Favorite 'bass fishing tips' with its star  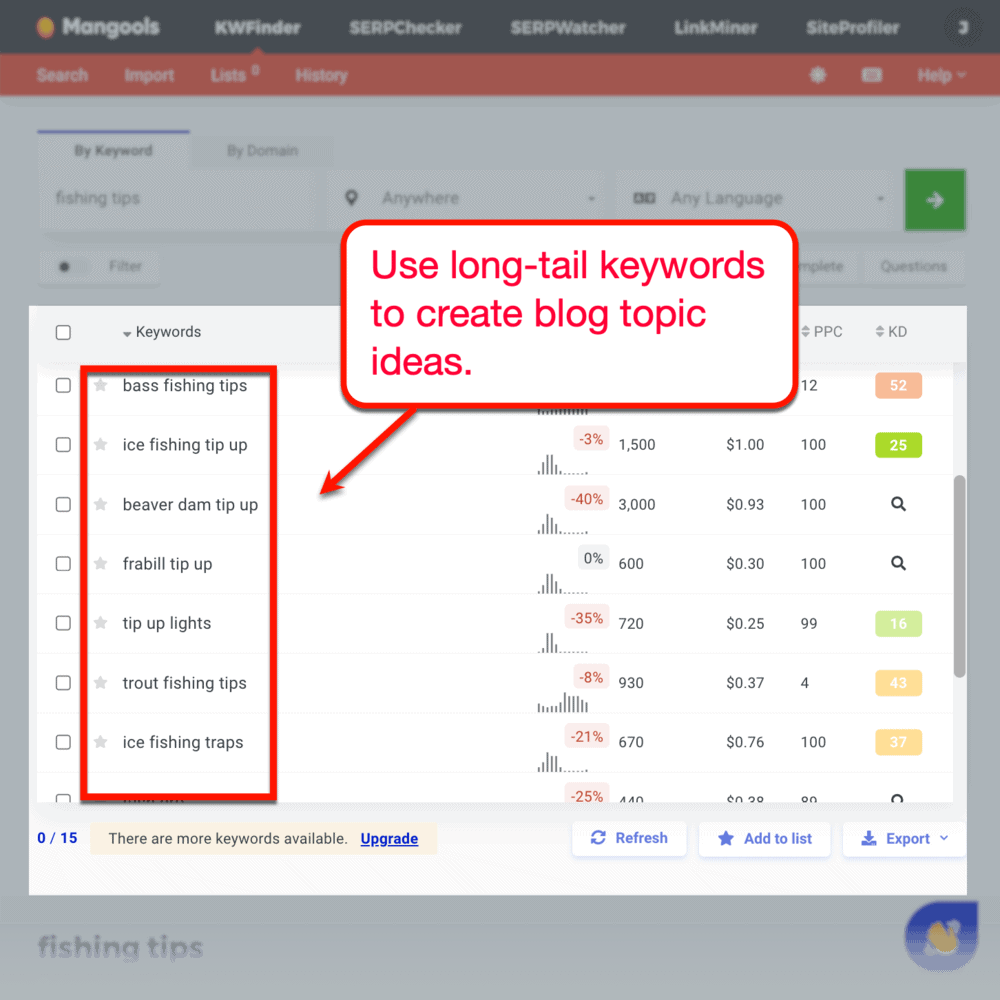pyautogui.click(x=100, y=385)
